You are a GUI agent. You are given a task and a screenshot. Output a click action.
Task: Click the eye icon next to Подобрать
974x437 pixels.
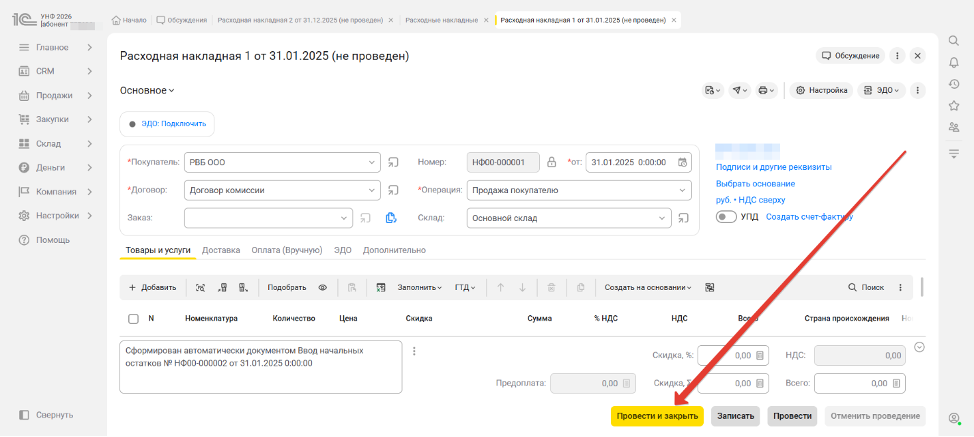[323, 287]
